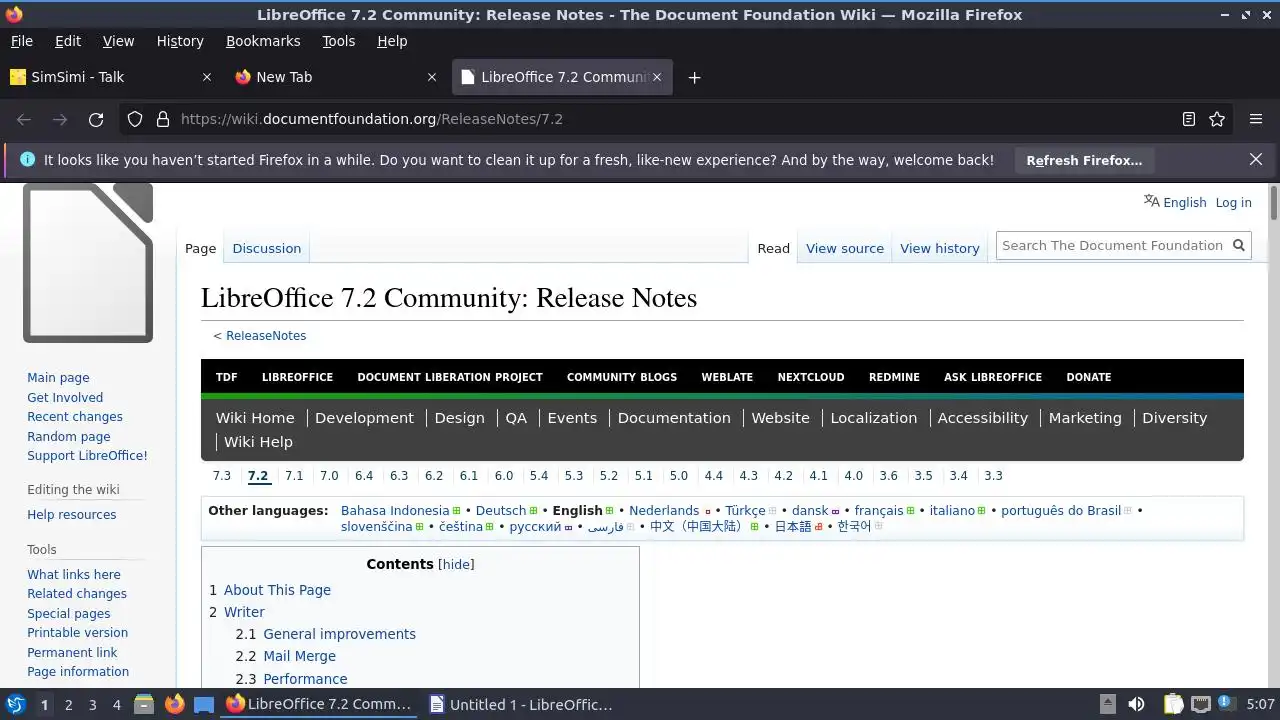This screenshot has height=720, width=1280.
Task: Dismiss the Refresh Firefox notification bar
Action: point(1256,159)
